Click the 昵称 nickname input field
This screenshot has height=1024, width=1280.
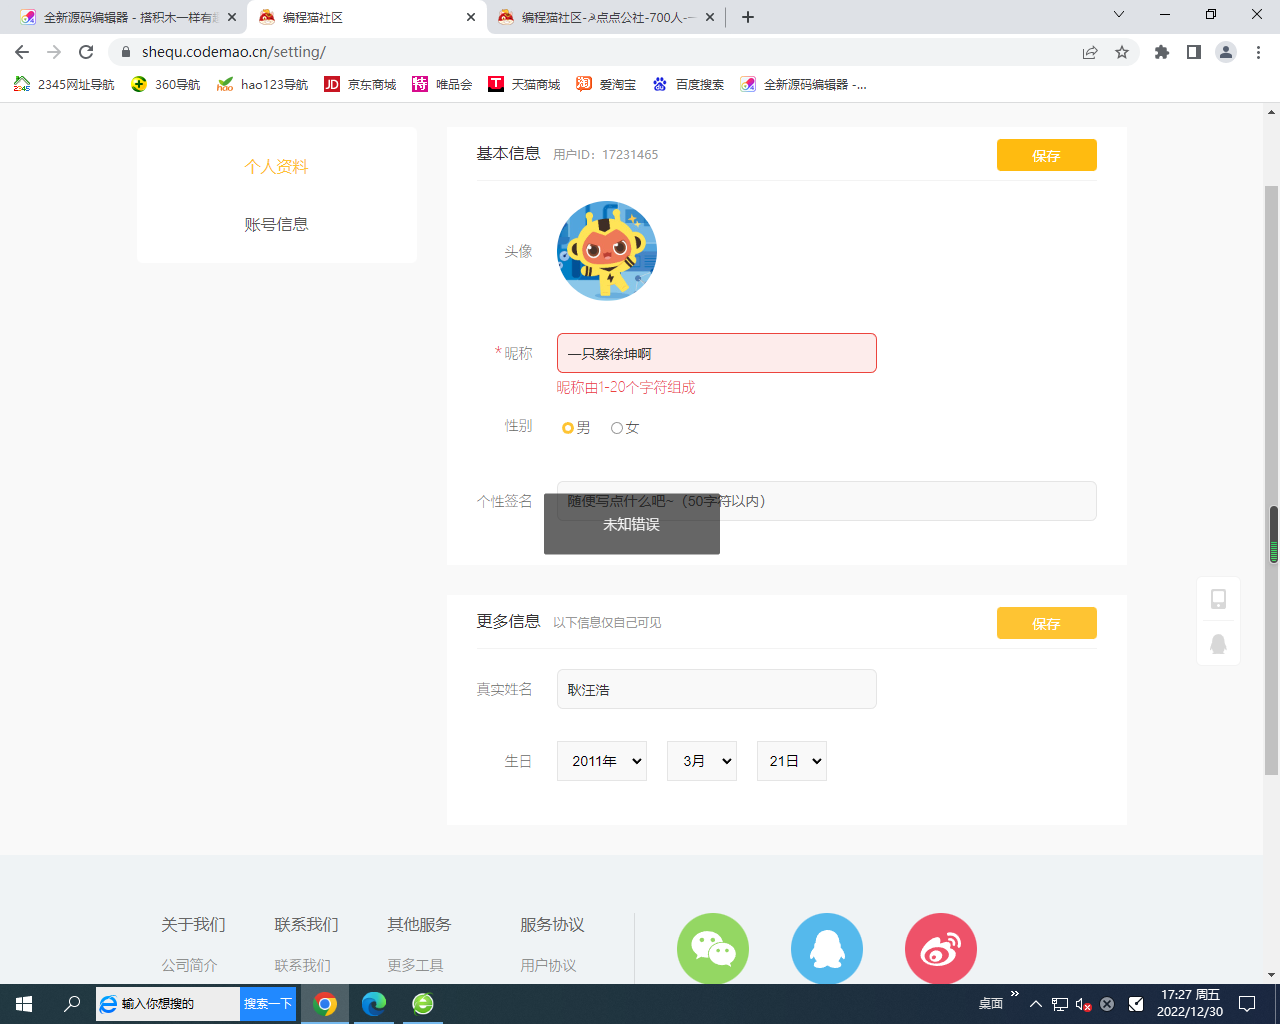[717, 353]
